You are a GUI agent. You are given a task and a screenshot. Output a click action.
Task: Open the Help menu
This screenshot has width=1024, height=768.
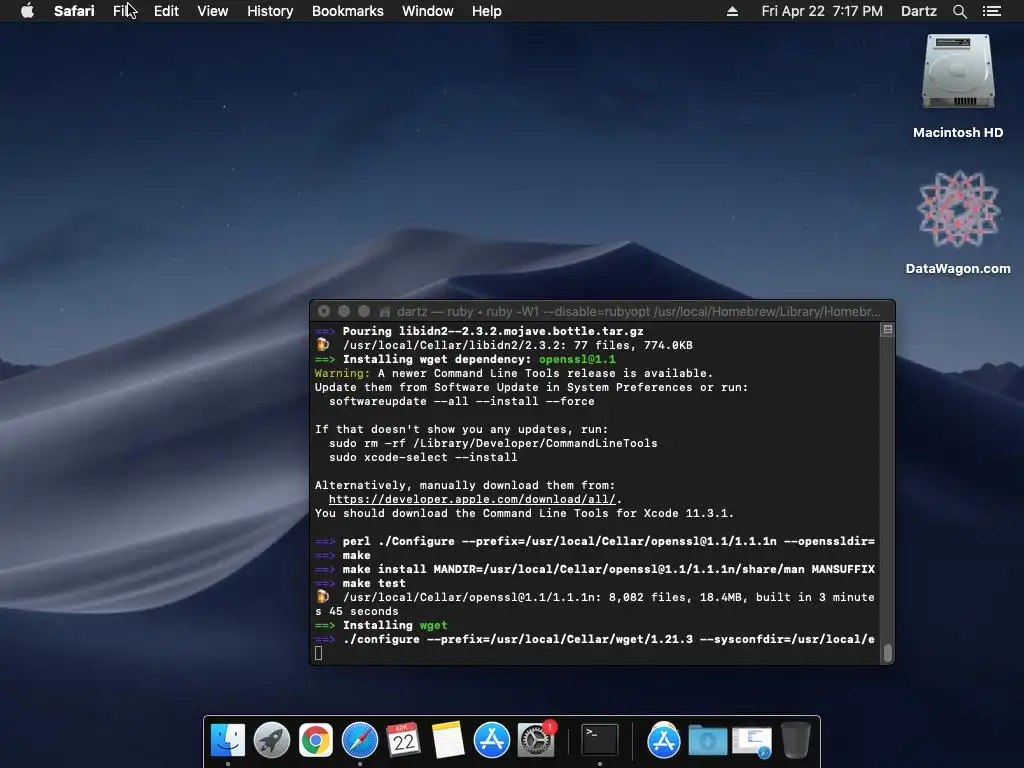pos(487,11)
